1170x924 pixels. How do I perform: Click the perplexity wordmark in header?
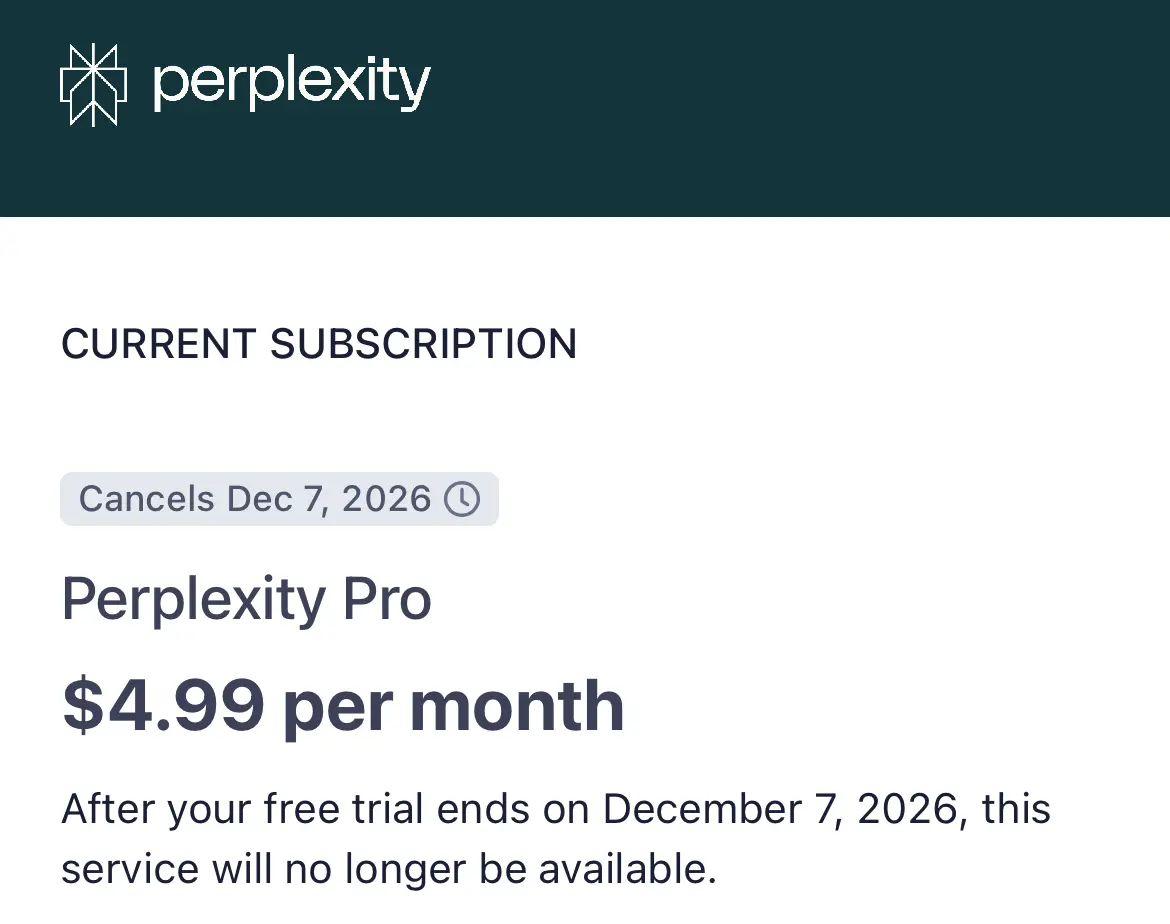click(x=292, y=84)
